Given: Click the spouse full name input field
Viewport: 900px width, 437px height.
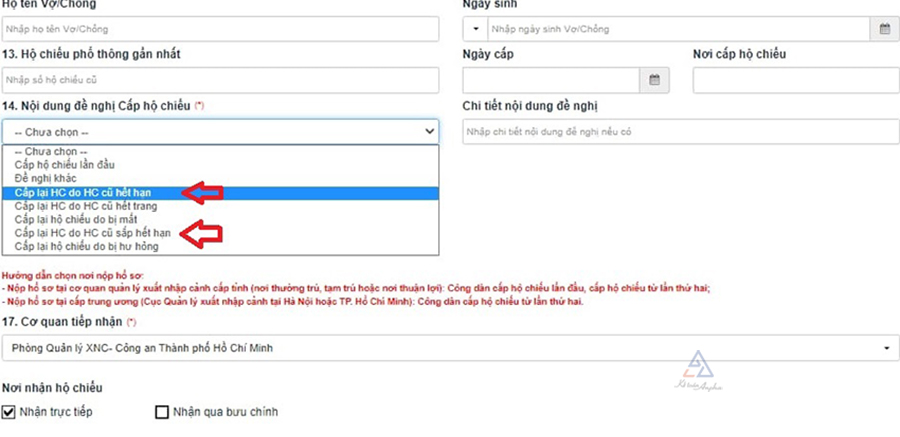Looking at the screenshot, I should [x=220, y=29].
